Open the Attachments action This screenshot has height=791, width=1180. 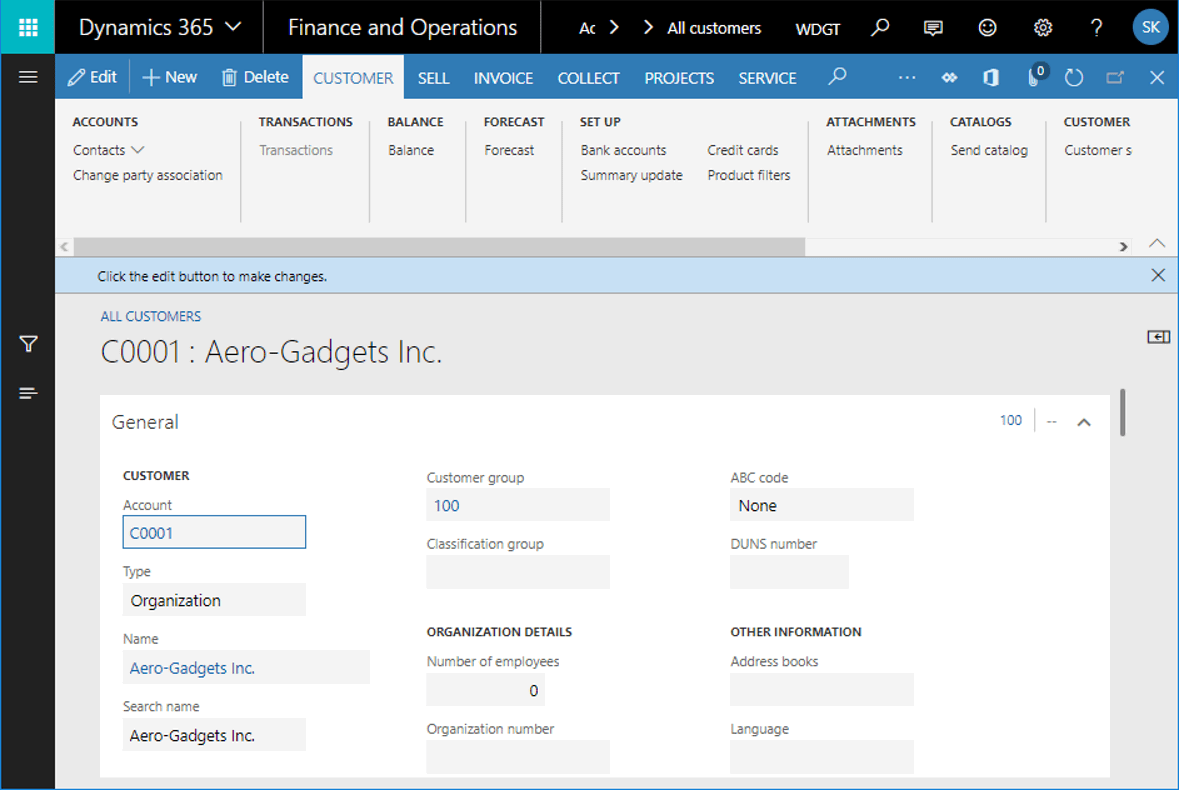point(865,150)
